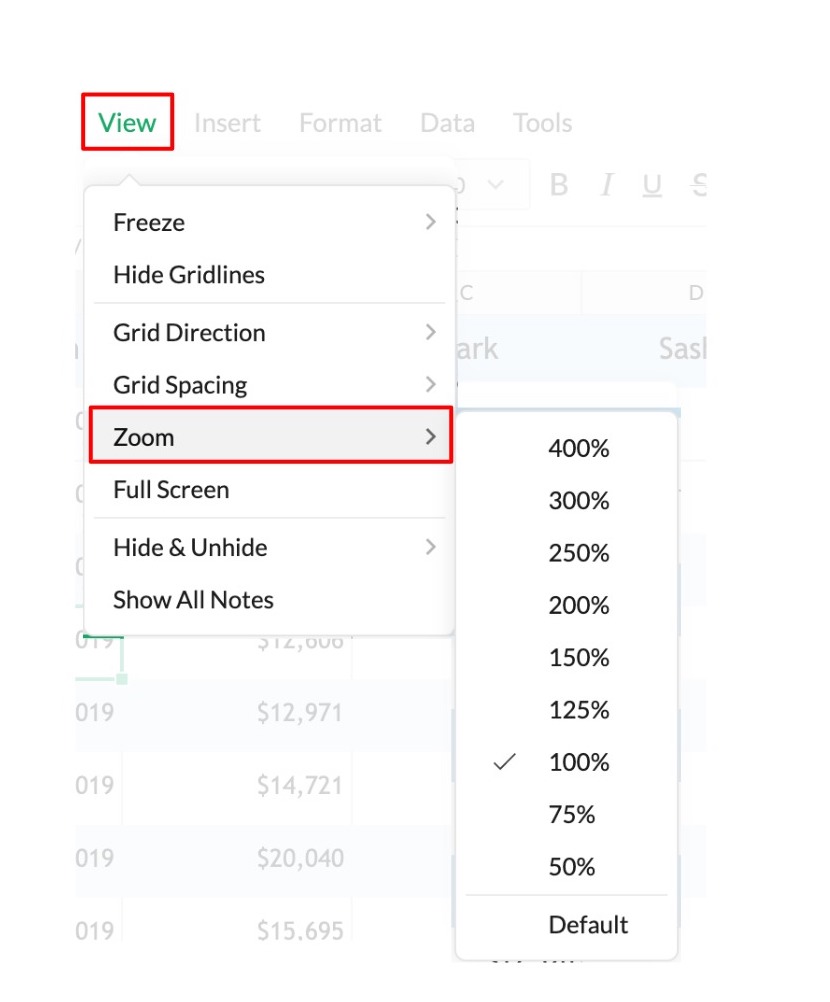This screenshot has width=830, height=1002.
Task: Open the Tools menu
Action: 542,123
